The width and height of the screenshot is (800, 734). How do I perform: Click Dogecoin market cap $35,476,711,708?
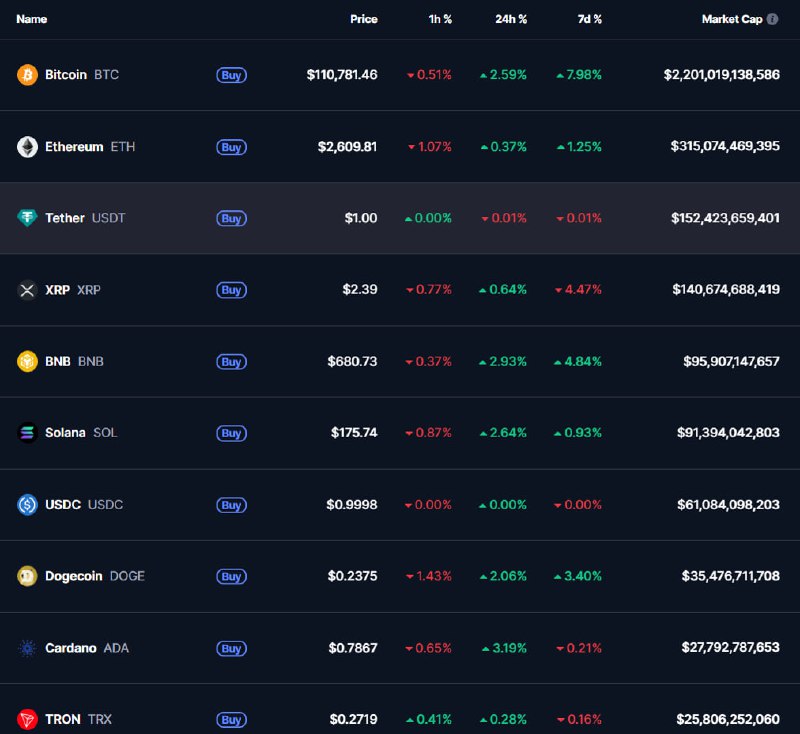click(731, 576)
